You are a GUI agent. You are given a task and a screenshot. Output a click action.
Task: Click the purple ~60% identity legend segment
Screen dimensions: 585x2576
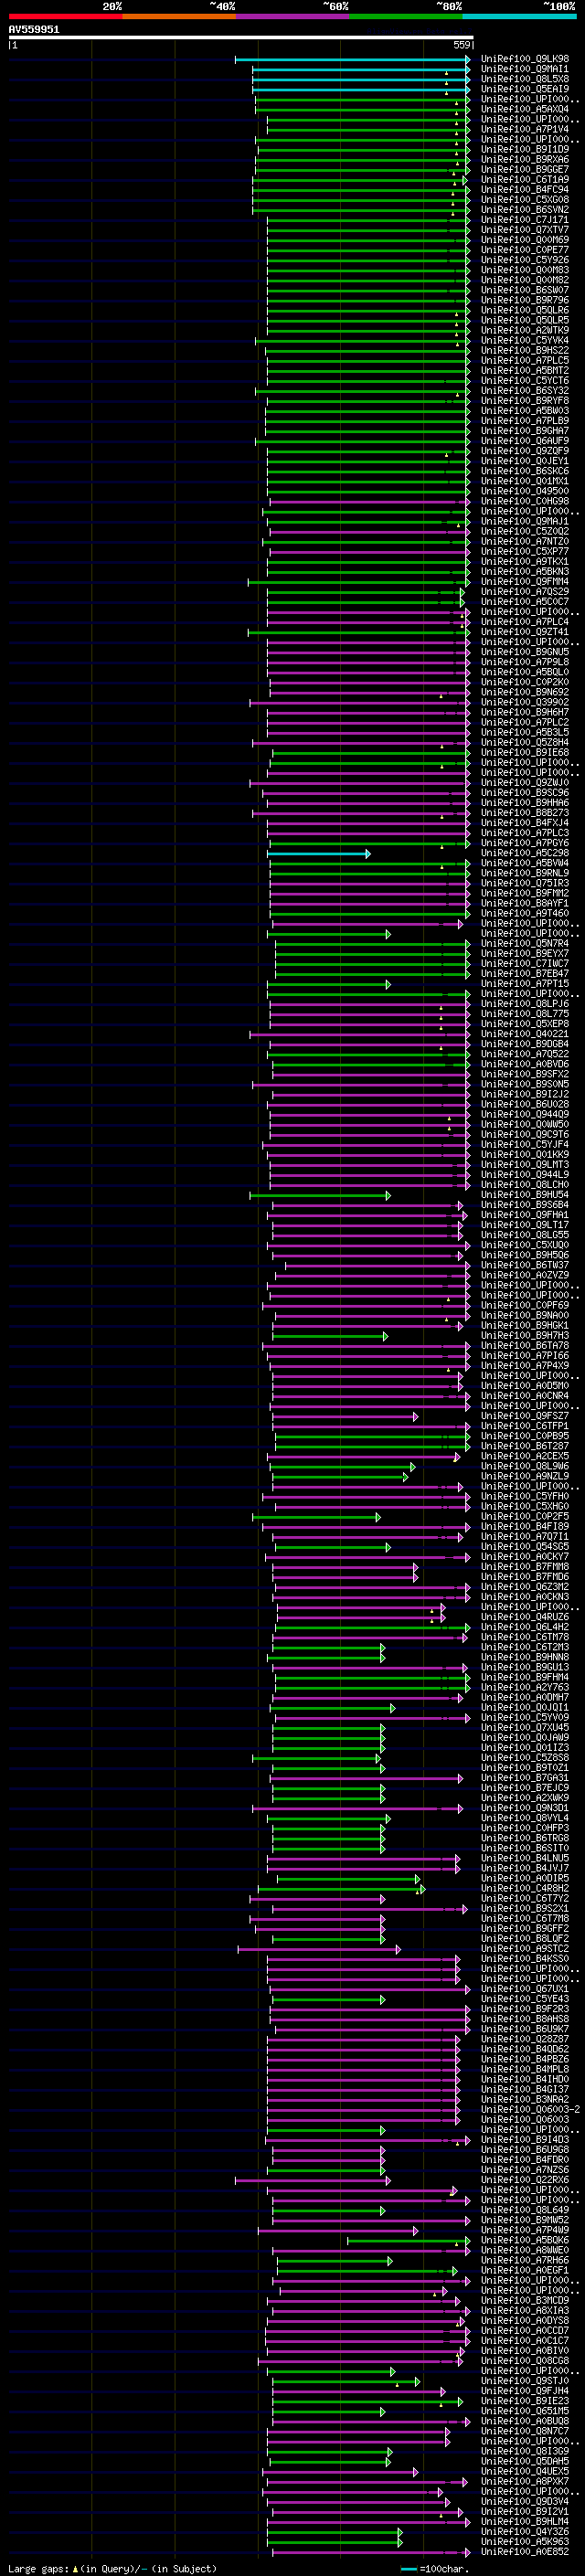[292, 16]
